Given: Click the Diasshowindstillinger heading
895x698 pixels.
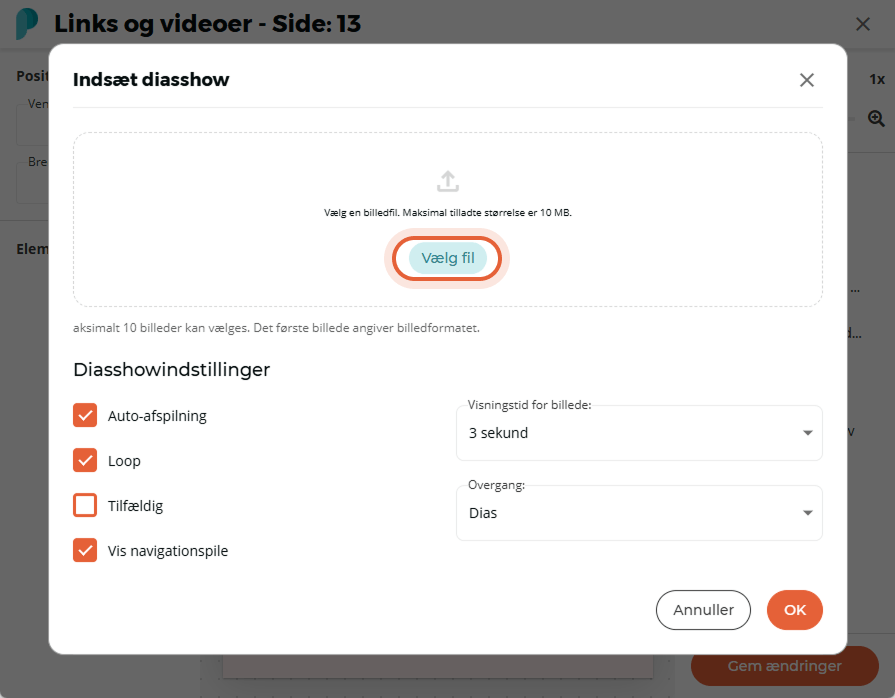Looking at the screenshot, I should [172, 370].
